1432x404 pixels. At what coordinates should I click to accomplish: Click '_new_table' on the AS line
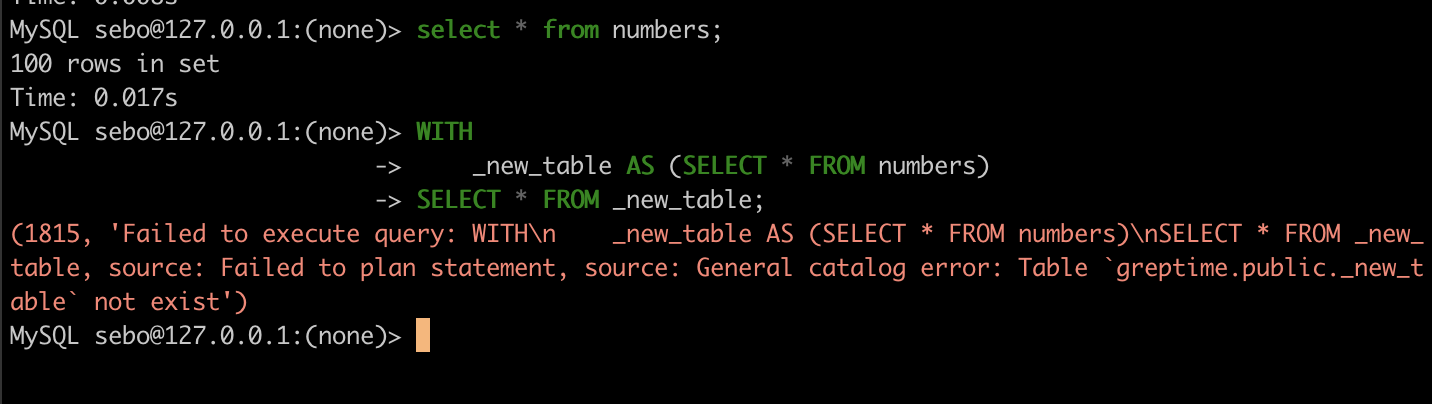pos(541,166)
